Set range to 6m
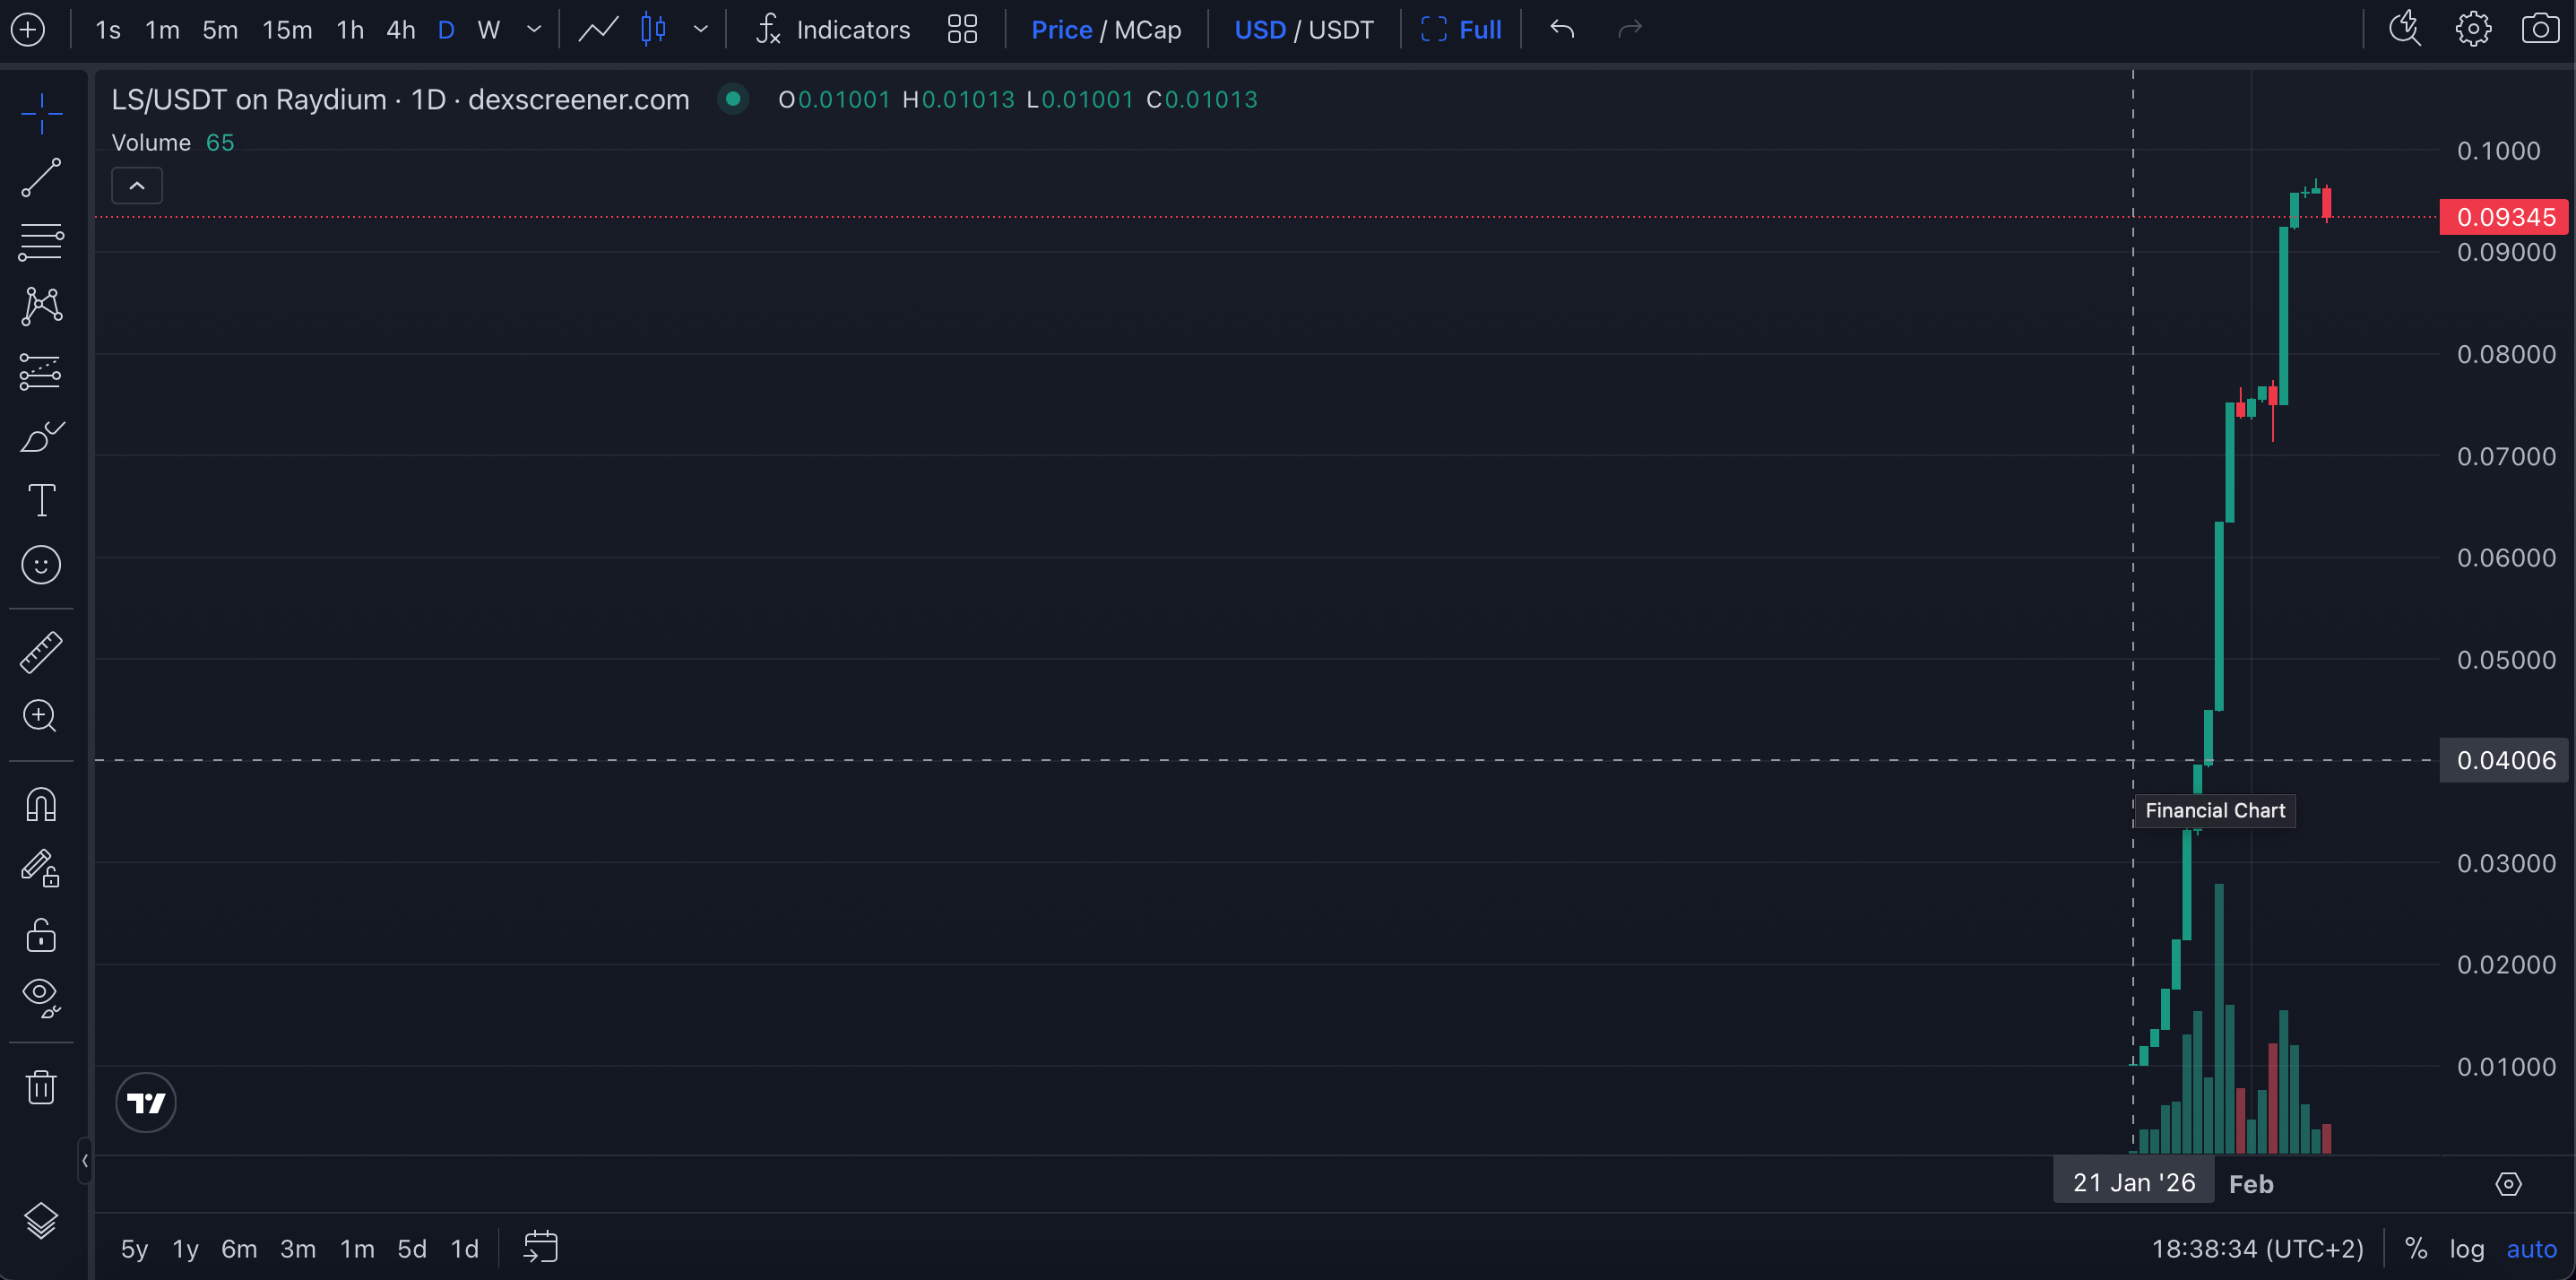 239,1249
